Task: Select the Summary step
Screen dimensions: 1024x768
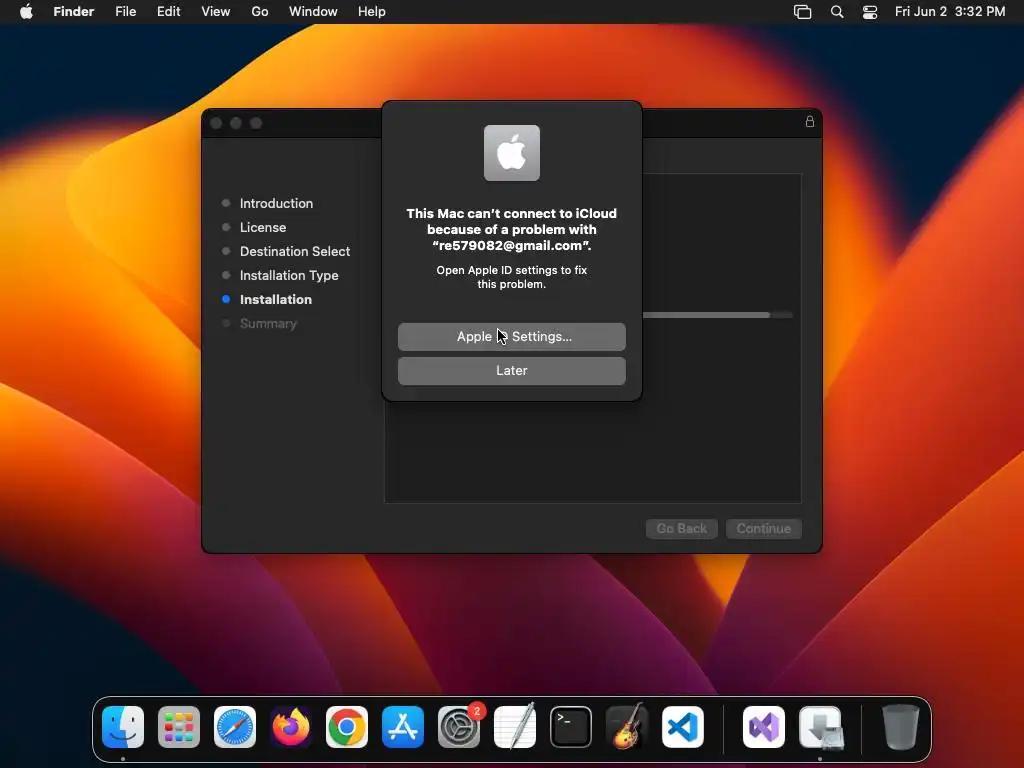Action: click(x=268, y=324)
